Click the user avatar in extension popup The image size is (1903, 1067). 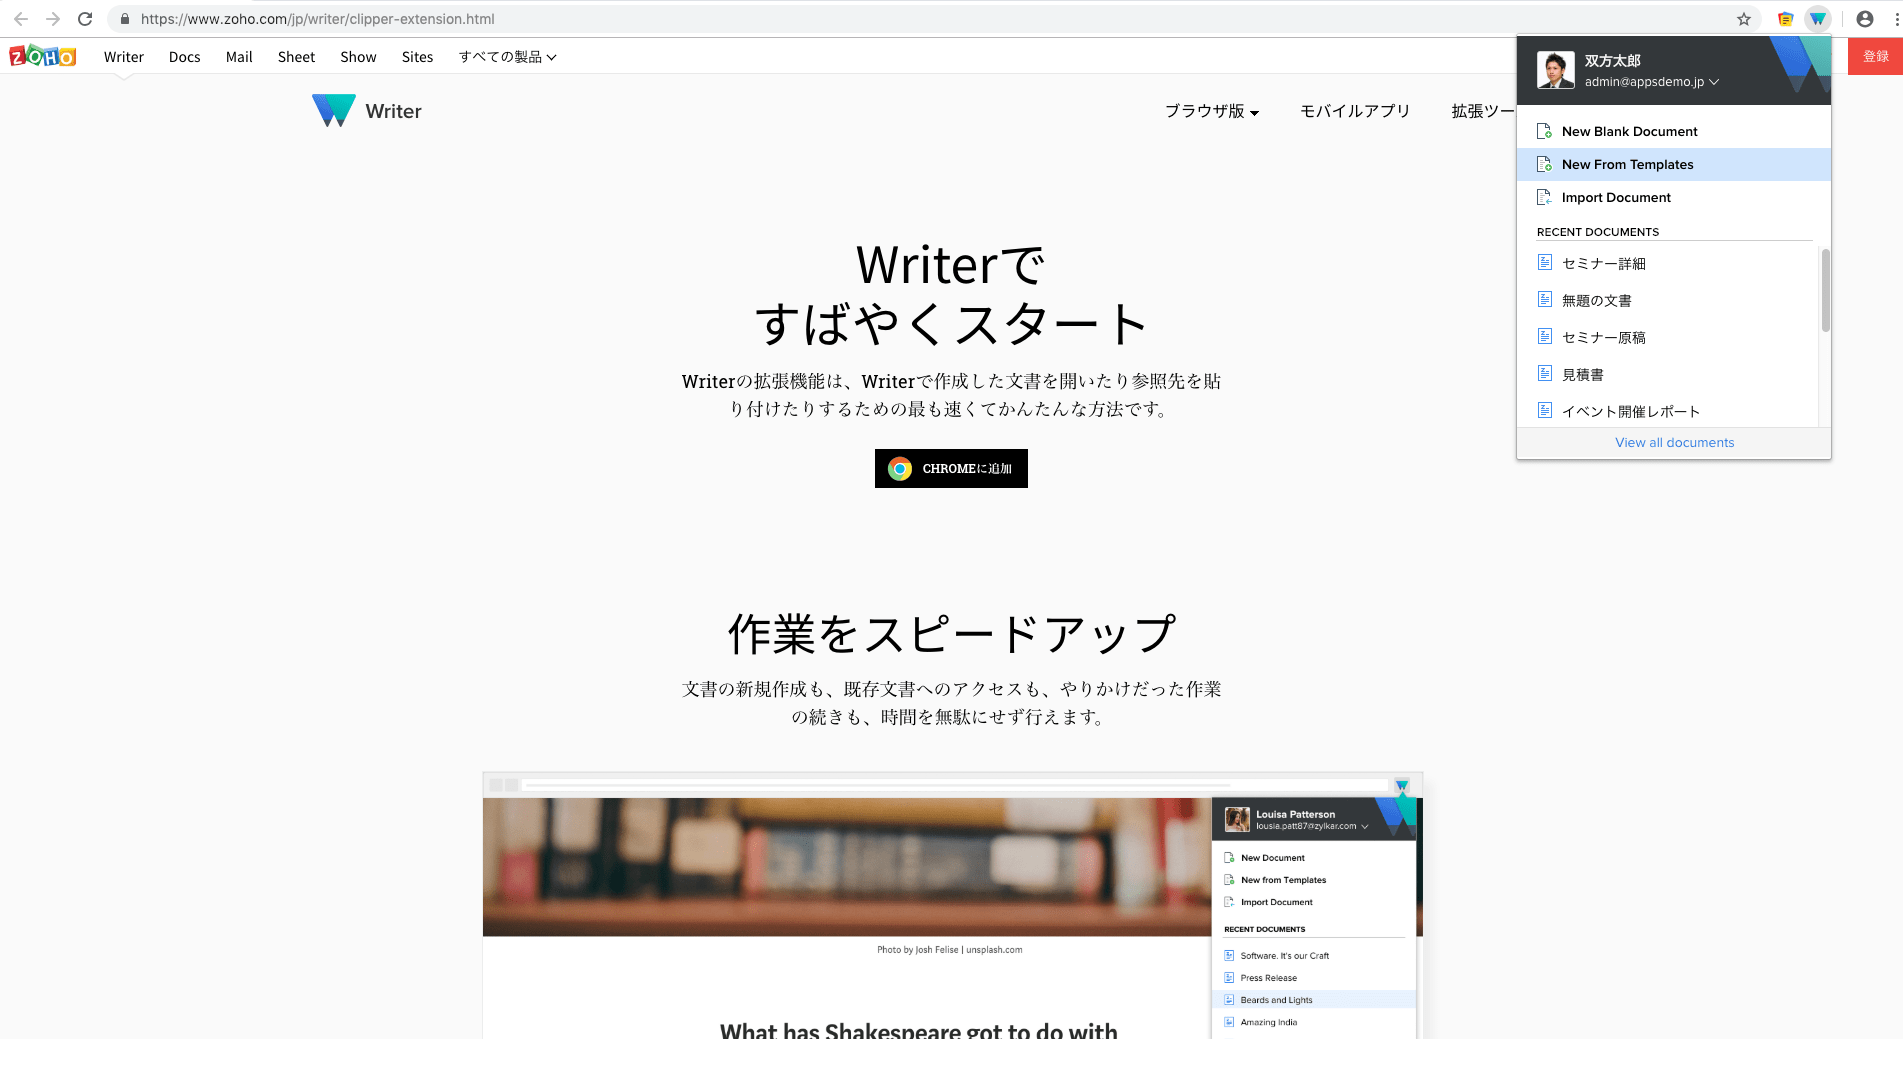point(1555,70)
